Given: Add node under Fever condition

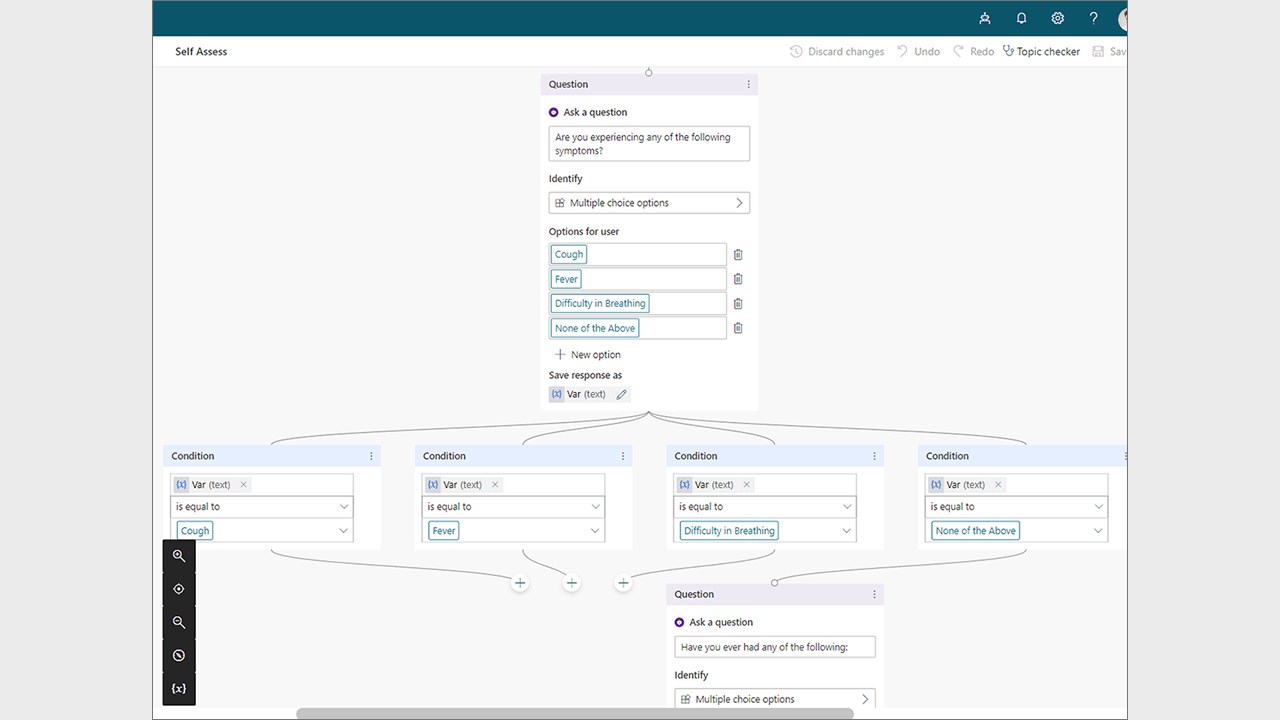Looking at the screenshot, I should coord(571,583).
